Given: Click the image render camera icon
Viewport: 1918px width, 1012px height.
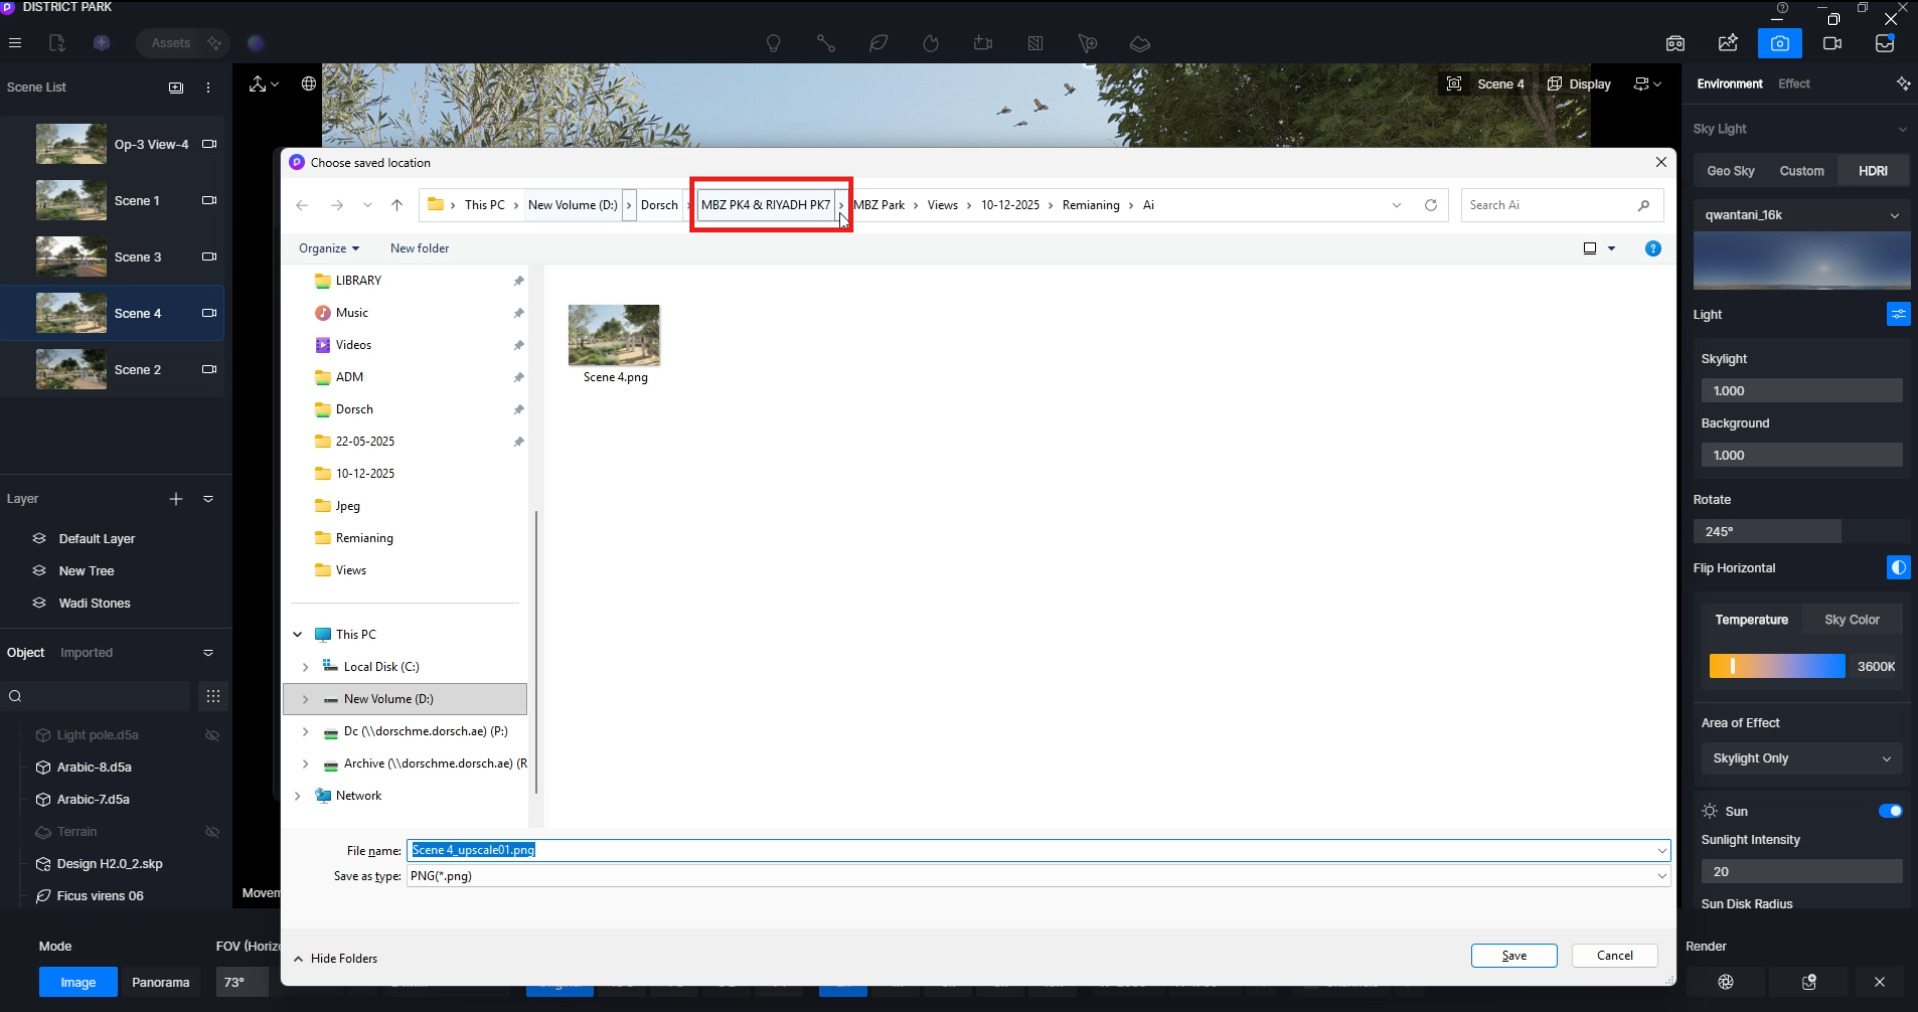Looking at the screenshot, I should [1779, 43].
